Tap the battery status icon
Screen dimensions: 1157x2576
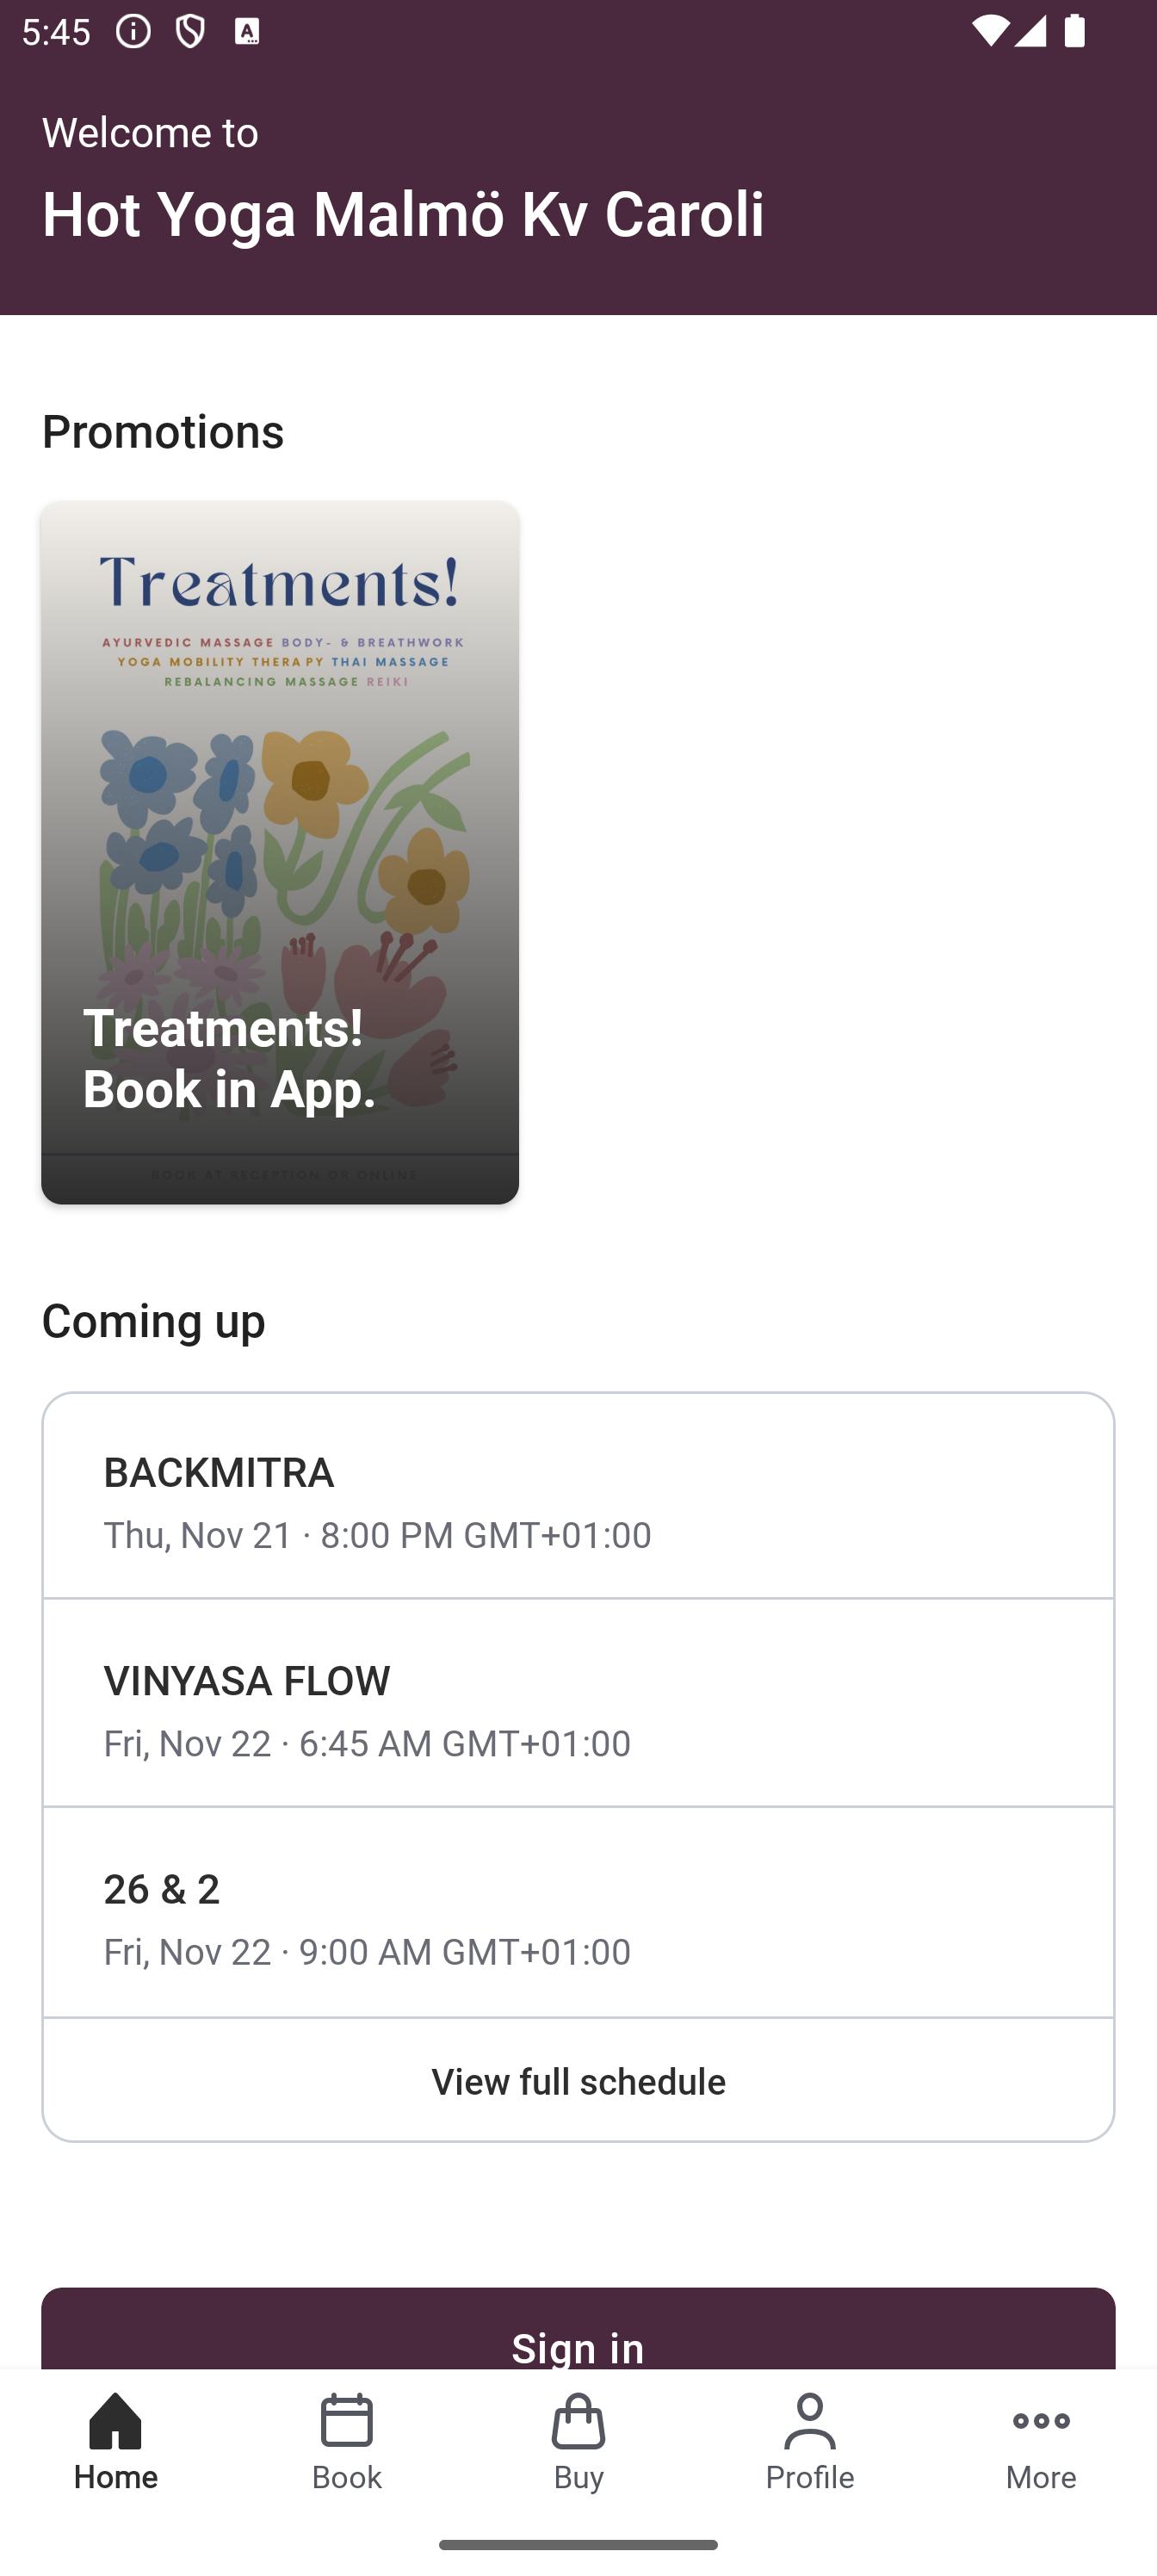click(1074, 32)
